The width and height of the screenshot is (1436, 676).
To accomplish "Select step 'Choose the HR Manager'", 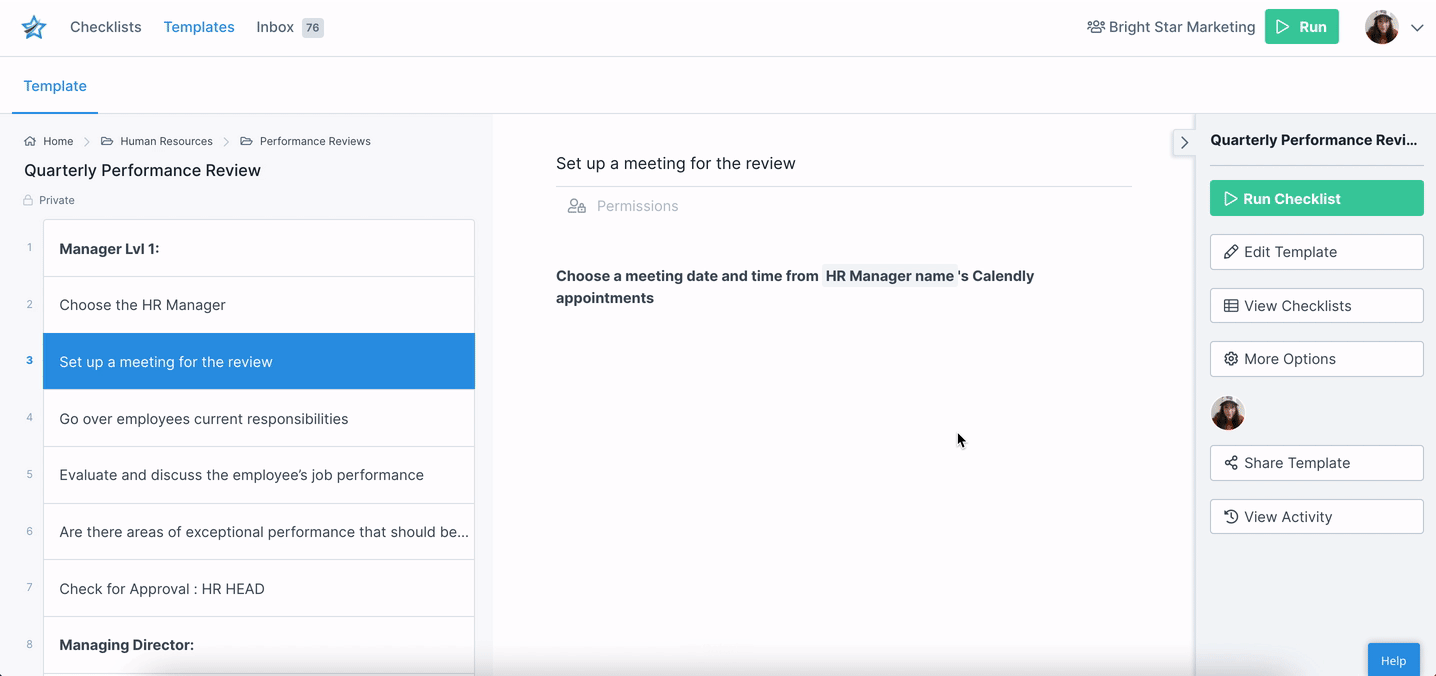I will [x=258, y=305].
